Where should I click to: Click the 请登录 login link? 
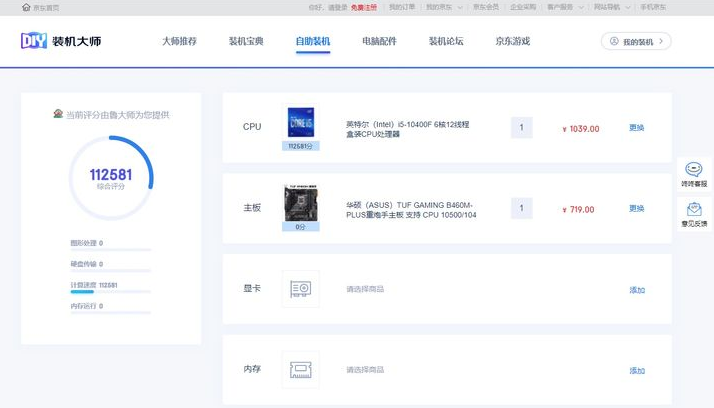(337, 7)
